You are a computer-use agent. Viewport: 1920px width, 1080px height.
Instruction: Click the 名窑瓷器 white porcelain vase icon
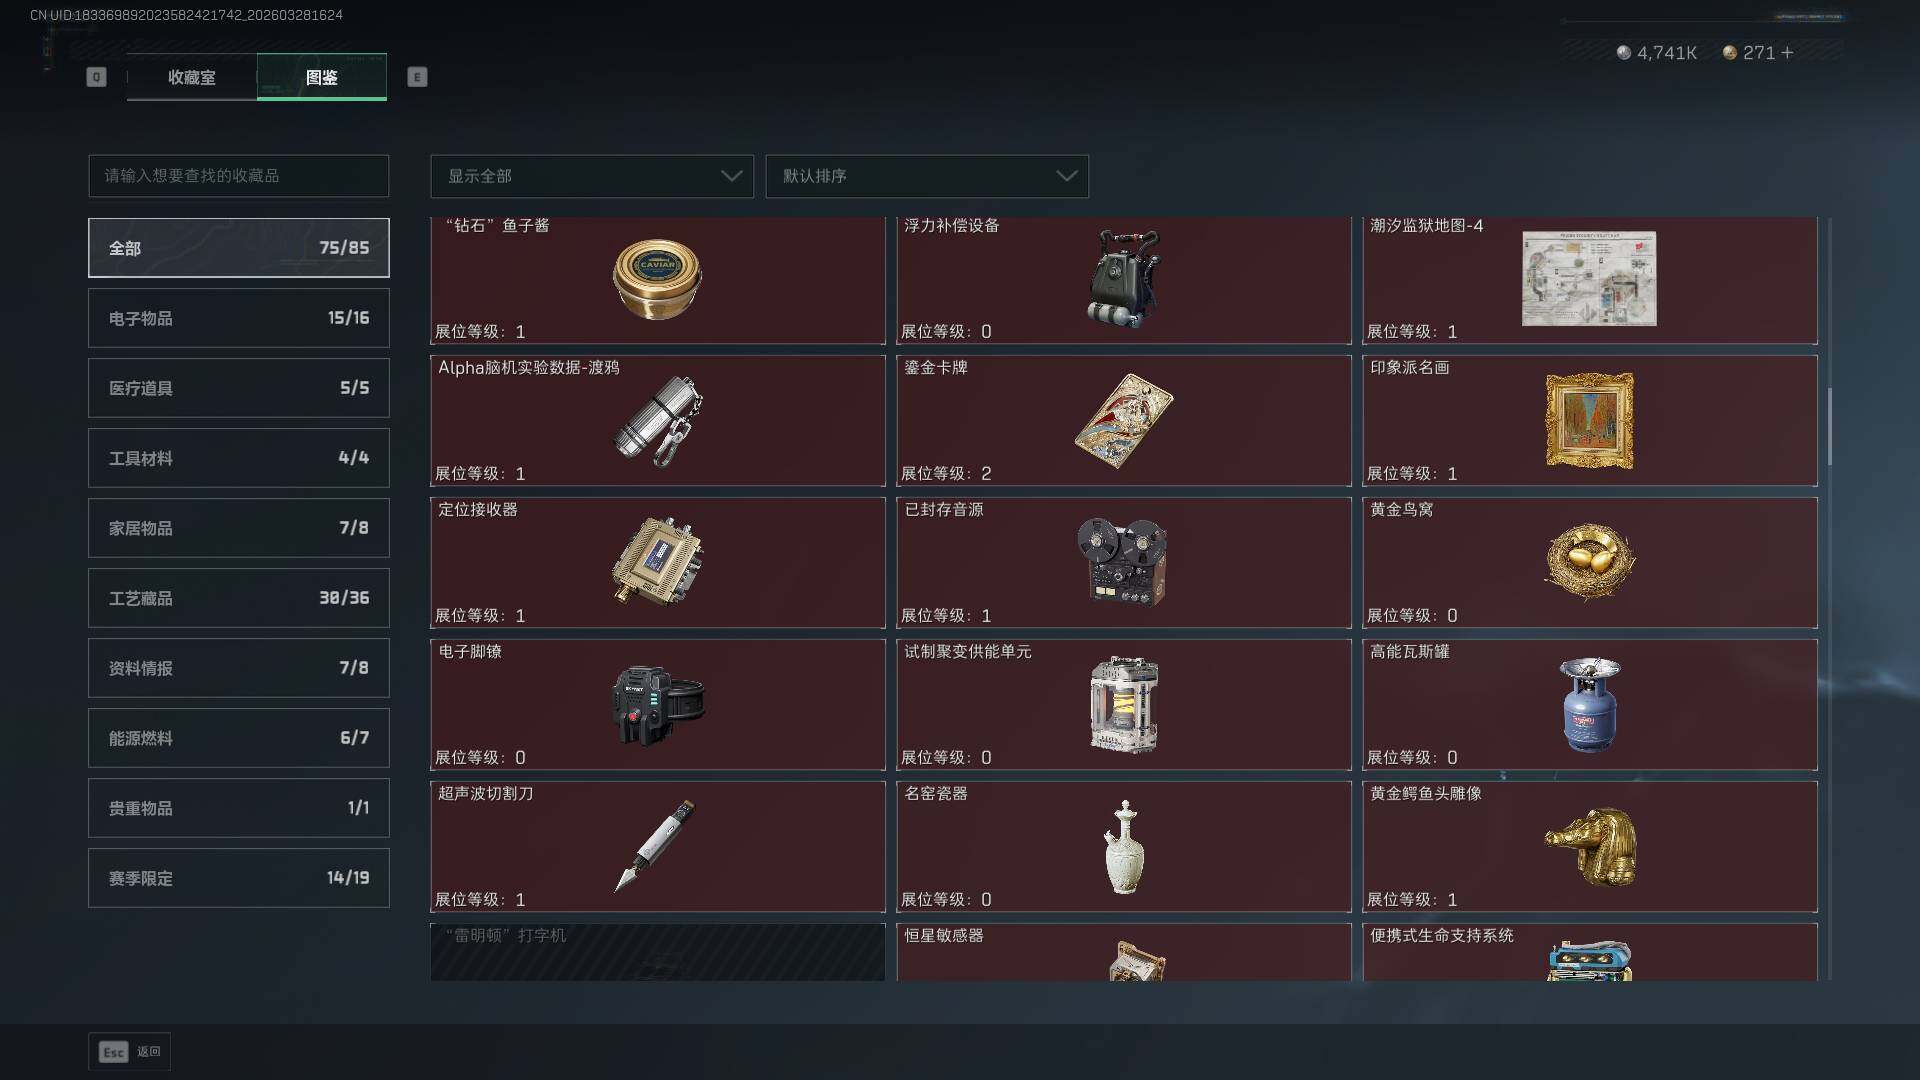point(1124,847)
